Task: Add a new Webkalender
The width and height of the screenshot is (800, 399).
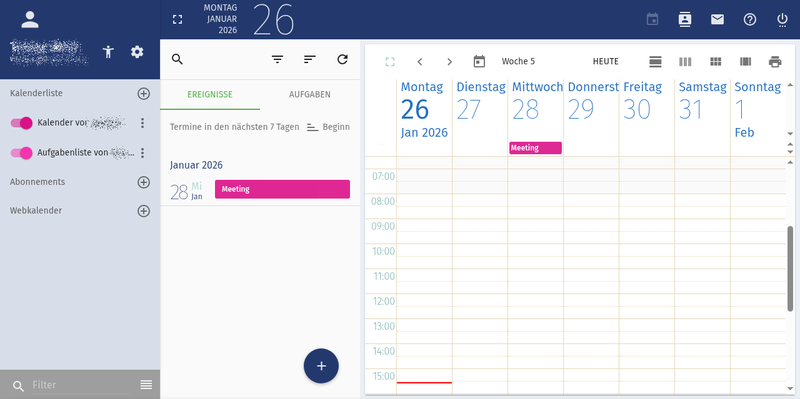Action: tap(144, 211)
